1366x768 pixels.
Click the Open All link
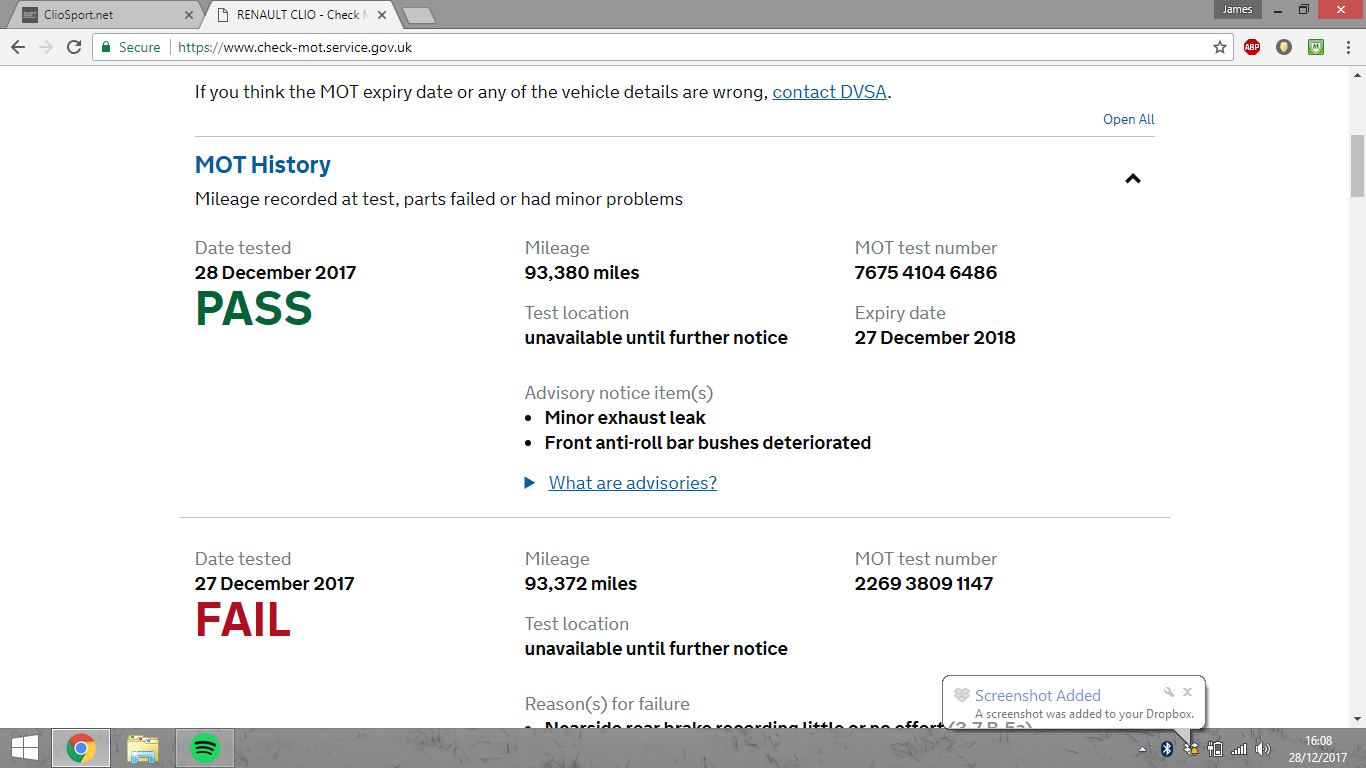click(x=1129, y=119)
